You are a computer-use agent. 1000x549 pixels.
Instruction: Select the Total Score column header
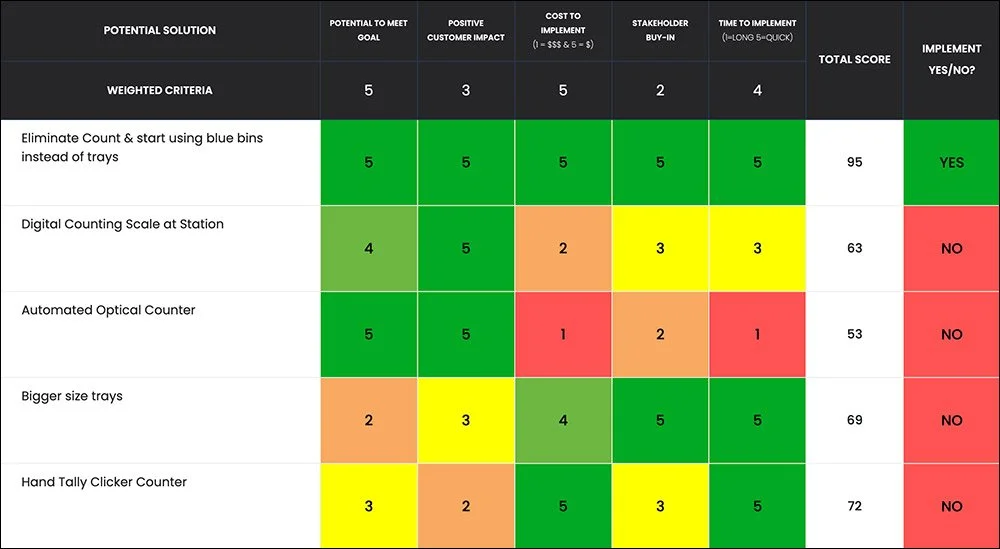(855, 59)
